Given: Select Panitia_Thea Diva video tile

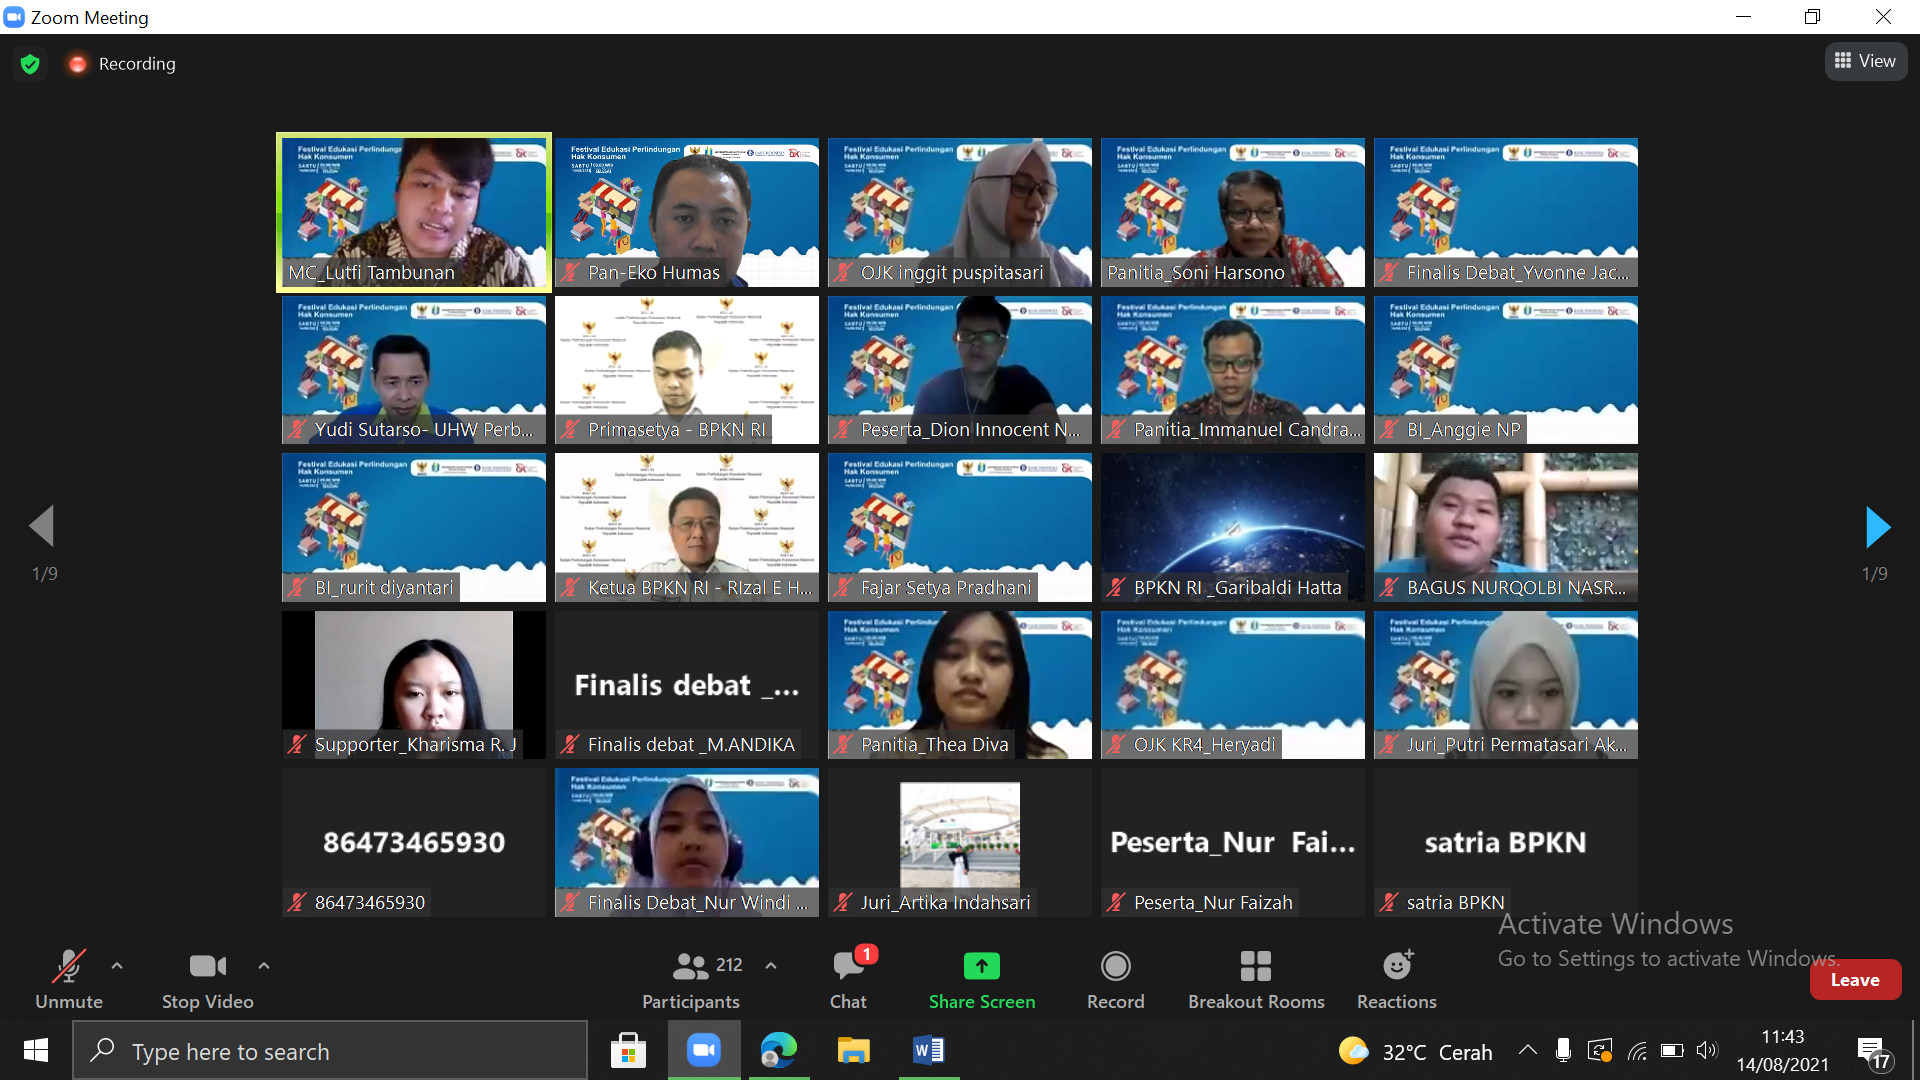Looking at the screenshot, I should tap(960, 685).
